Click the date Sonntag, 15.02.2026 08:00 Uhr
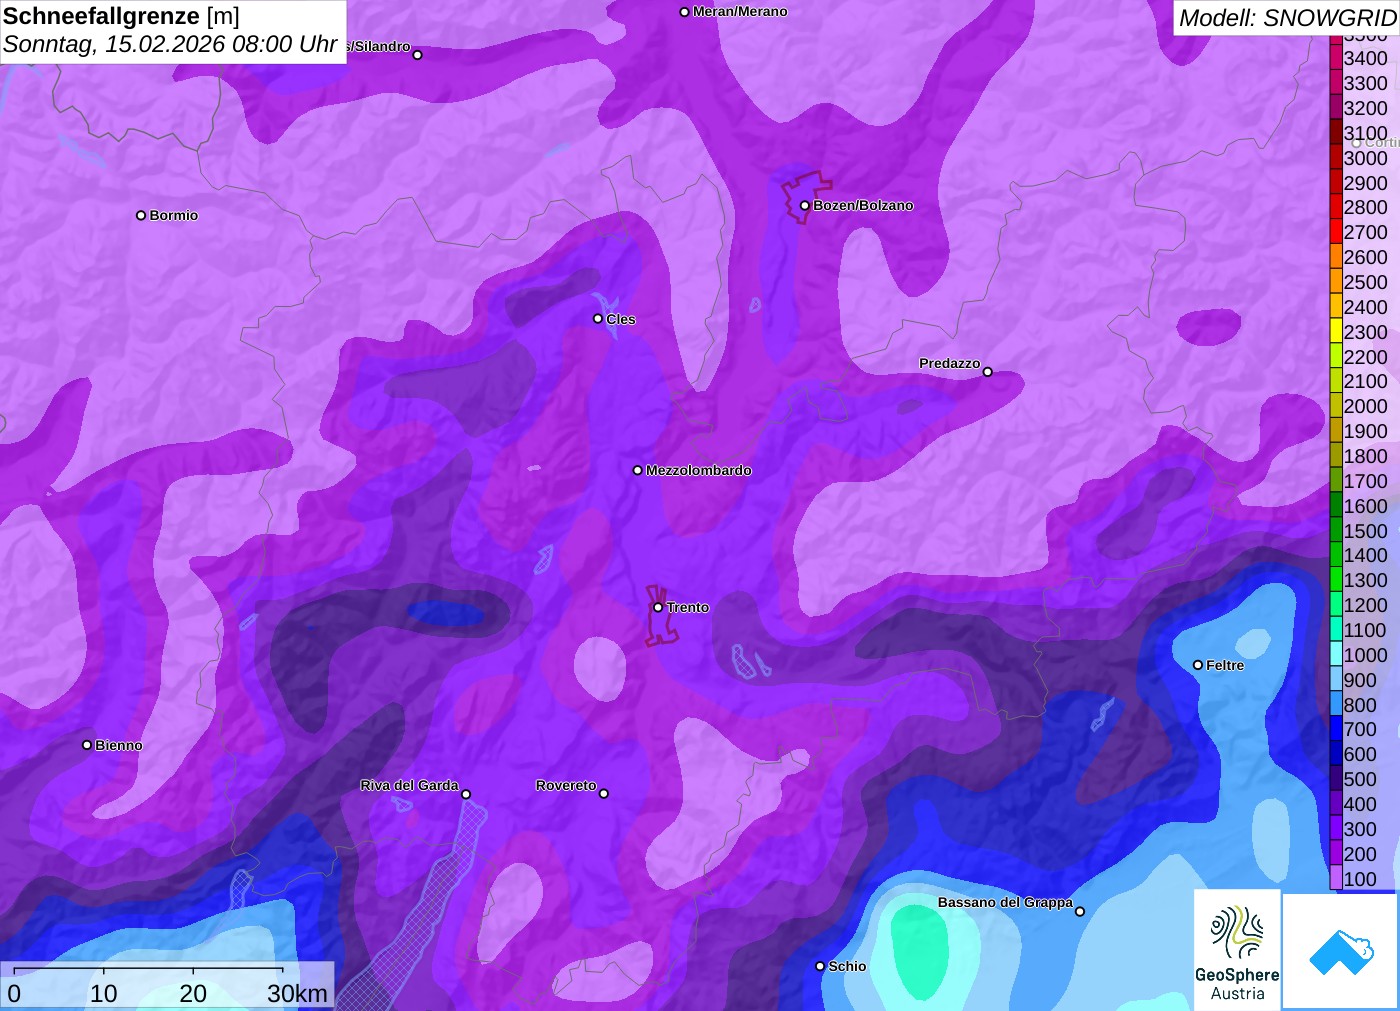This screenshot has width=1400, height=1011. coord(170,45)
